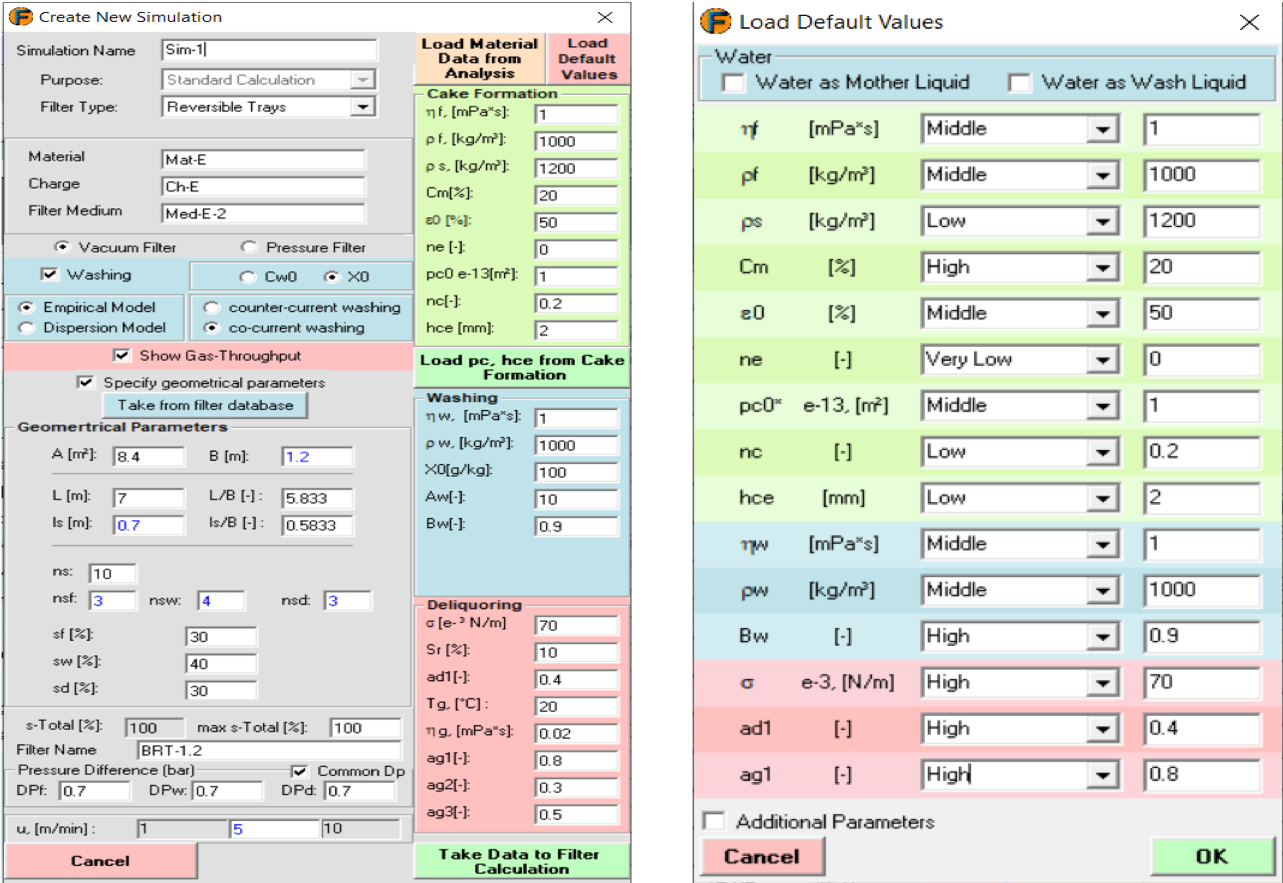1283x883 pixels.
Task: Open the pc0 level dropdown
Action: click(1101, 405)
